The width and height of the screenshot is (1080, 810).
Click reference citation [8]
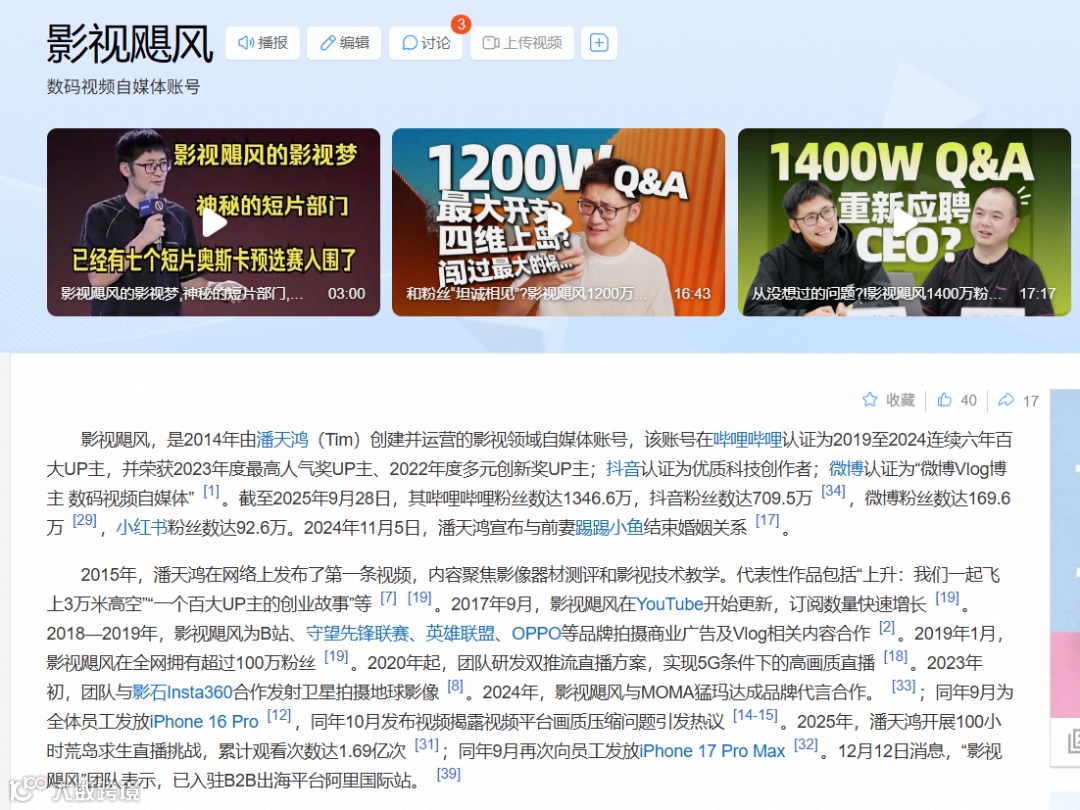click(x=455, y=686)
